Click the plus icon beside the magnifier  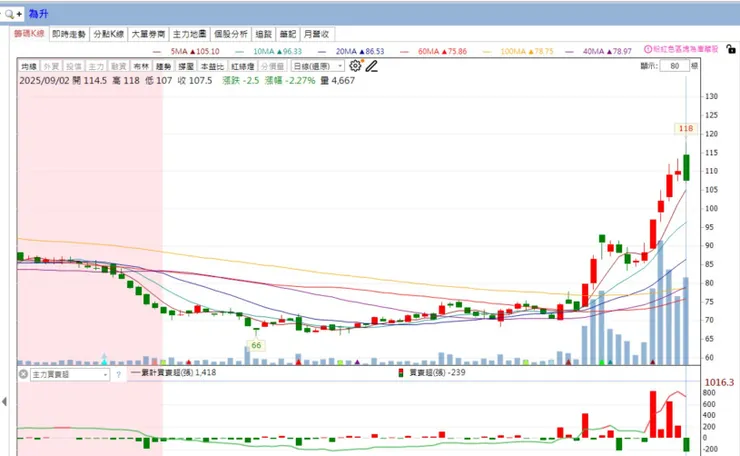19,14
